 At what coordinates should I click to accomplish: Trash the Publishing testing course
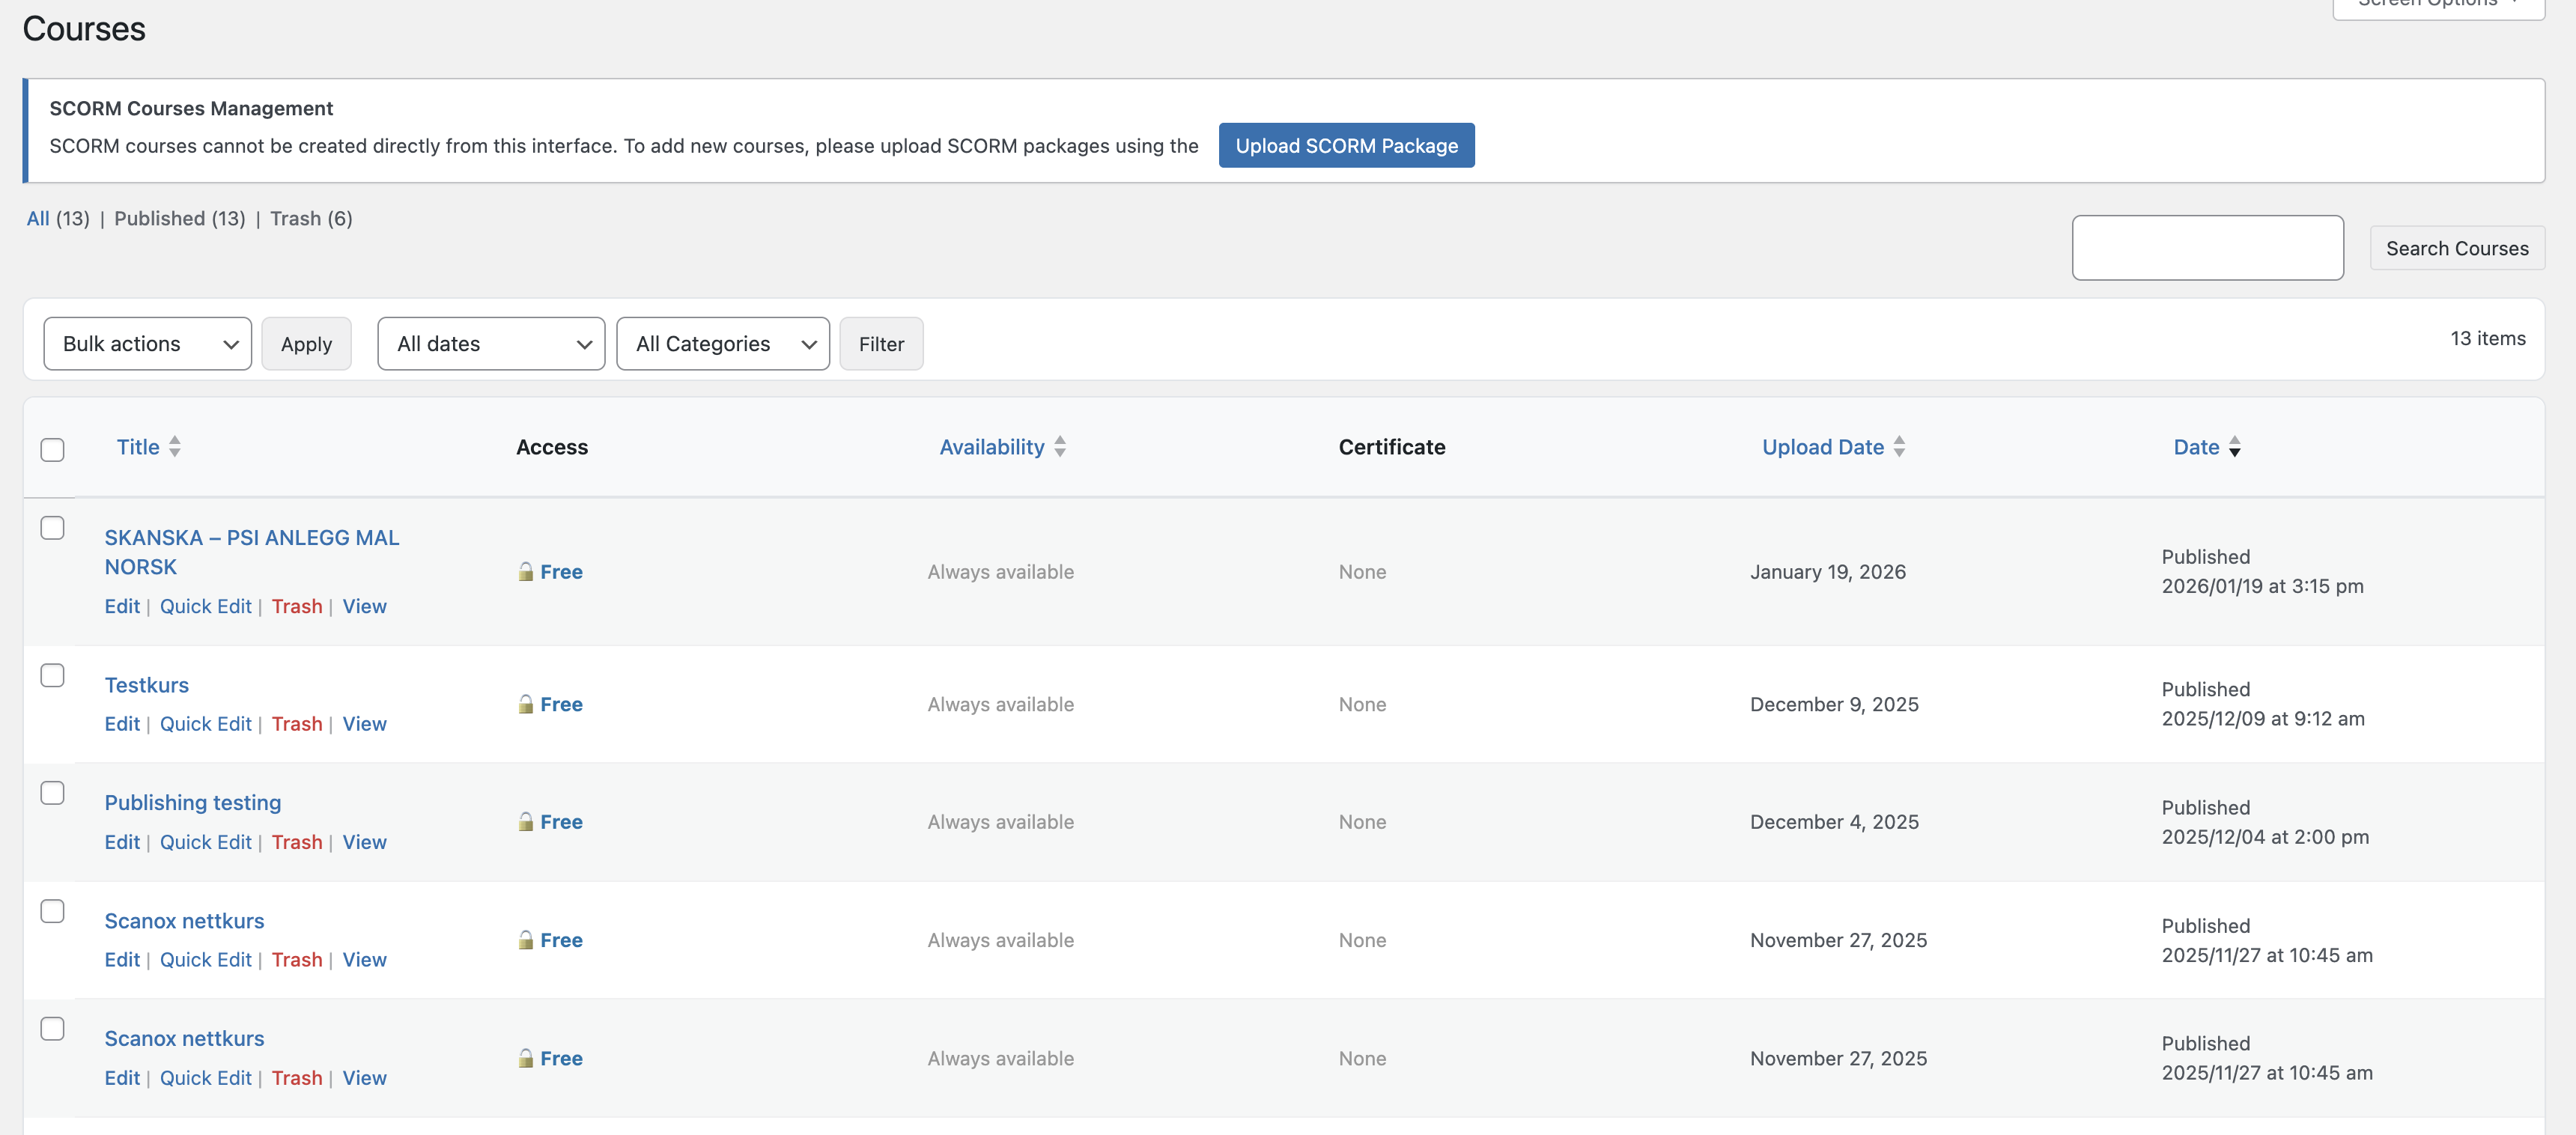click(x=297, y=841)
